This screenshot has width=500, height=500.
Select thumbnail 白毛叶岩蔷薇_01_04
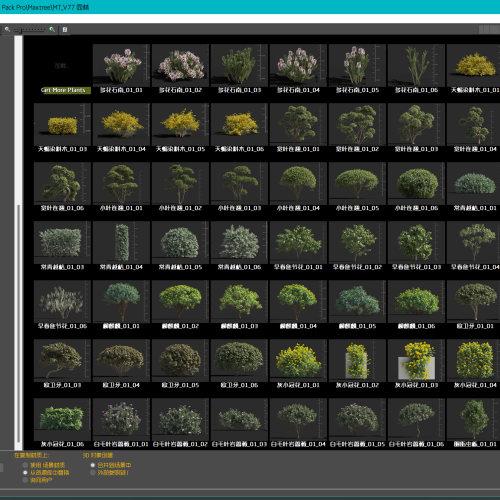298,419
